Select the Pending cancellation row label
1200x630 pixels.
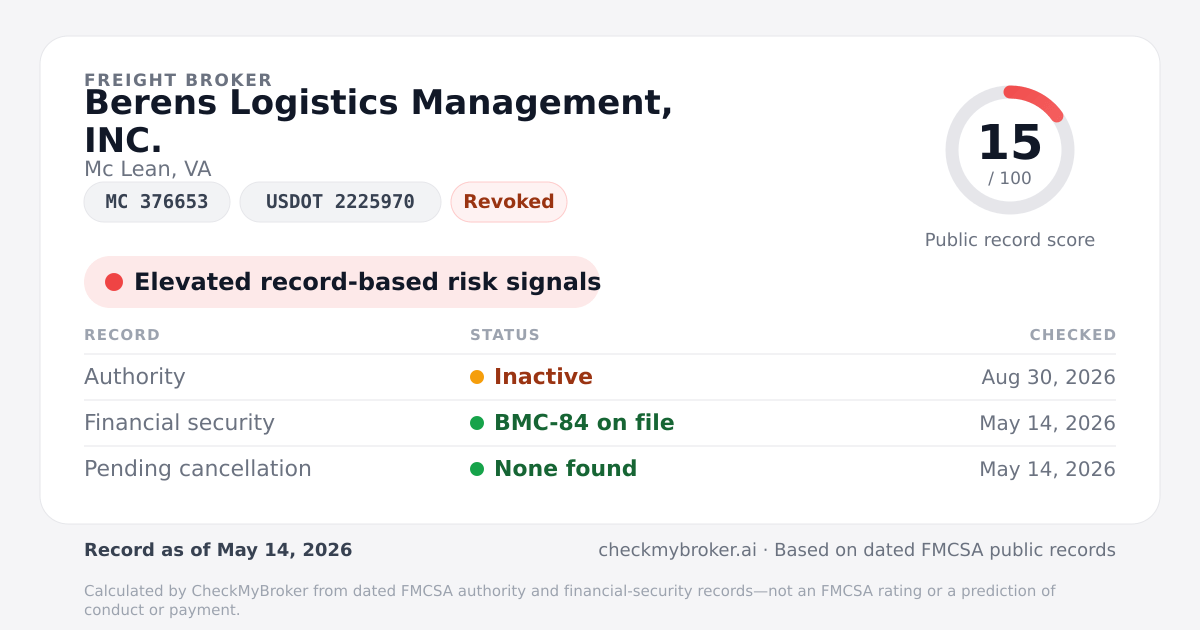click(x=198, y=469)
